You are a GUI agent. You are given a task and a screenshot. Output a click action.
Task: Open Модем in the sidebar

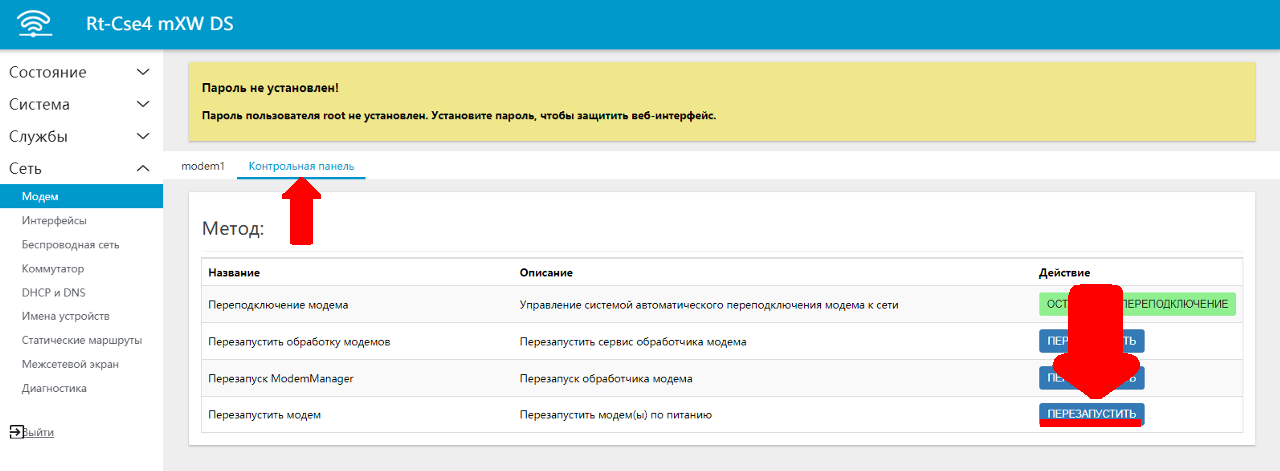pos(40,196)
